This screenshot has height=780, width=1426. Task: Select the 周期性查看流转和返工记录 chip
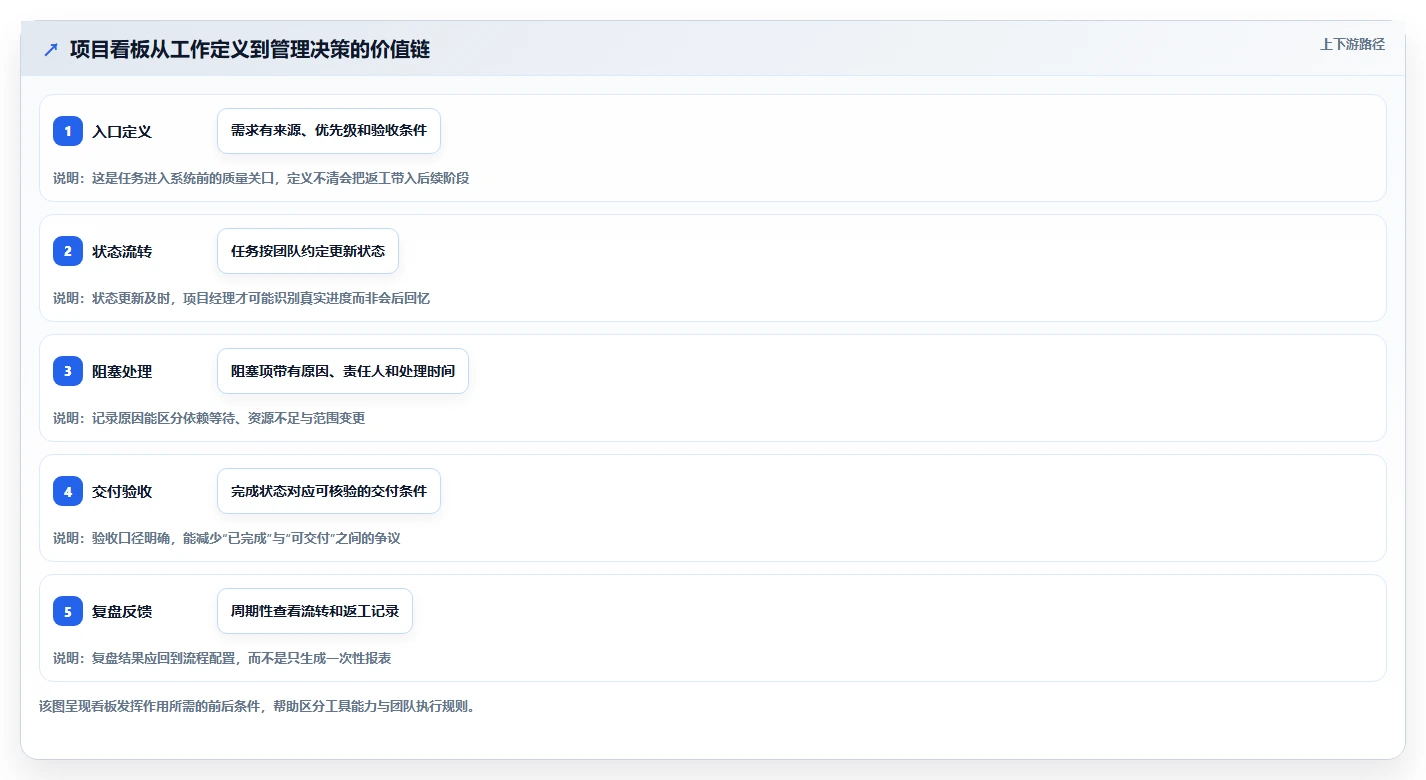click(x=315, y=611)
